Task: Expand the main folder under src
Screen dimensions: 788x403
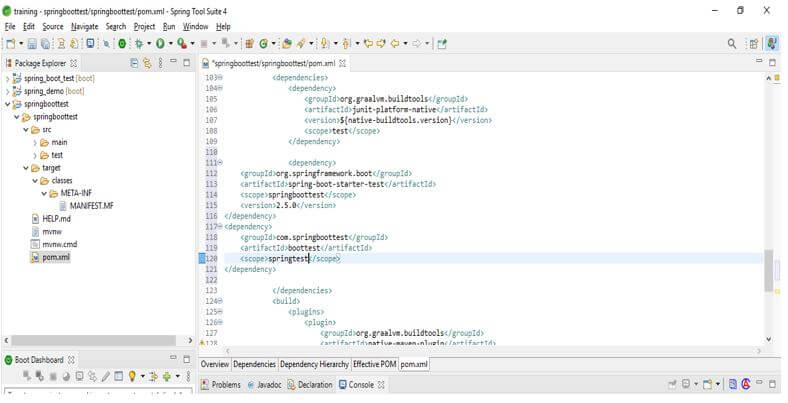Action: click(36, 142)
